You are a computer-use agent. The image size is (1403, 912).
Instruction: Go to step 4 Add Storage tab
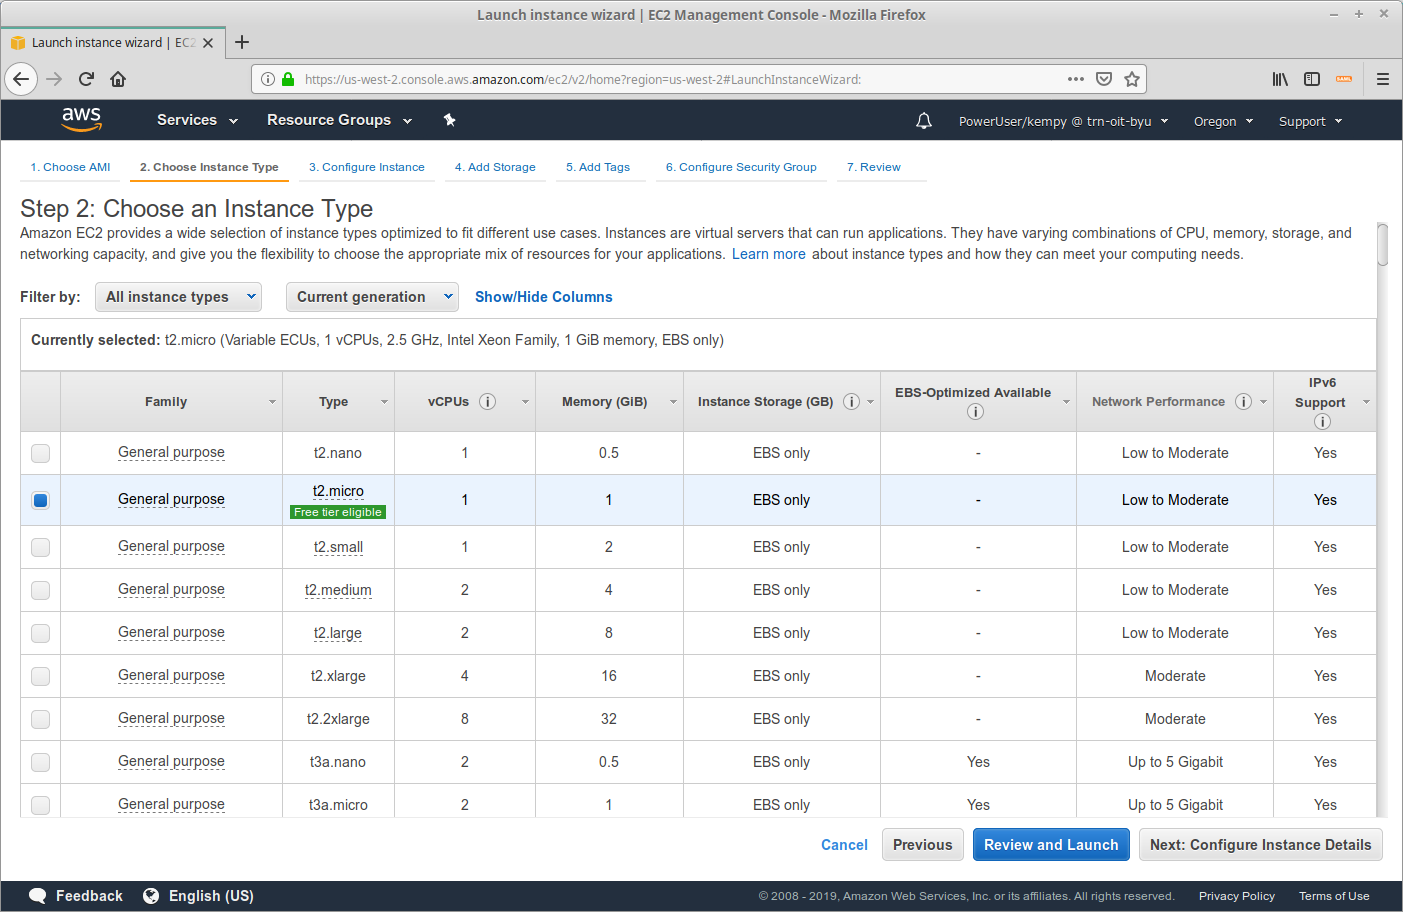495,167
